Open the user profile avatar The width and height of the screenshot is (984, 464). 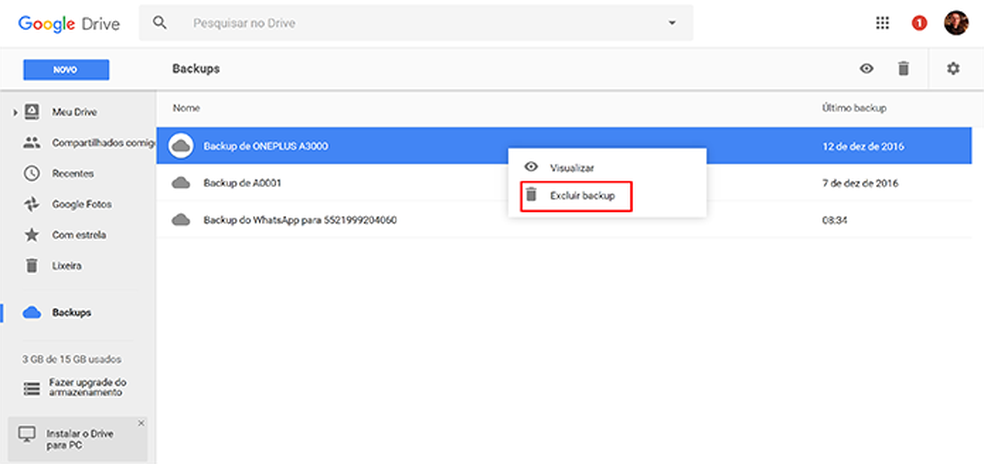[x=956, y=23]
